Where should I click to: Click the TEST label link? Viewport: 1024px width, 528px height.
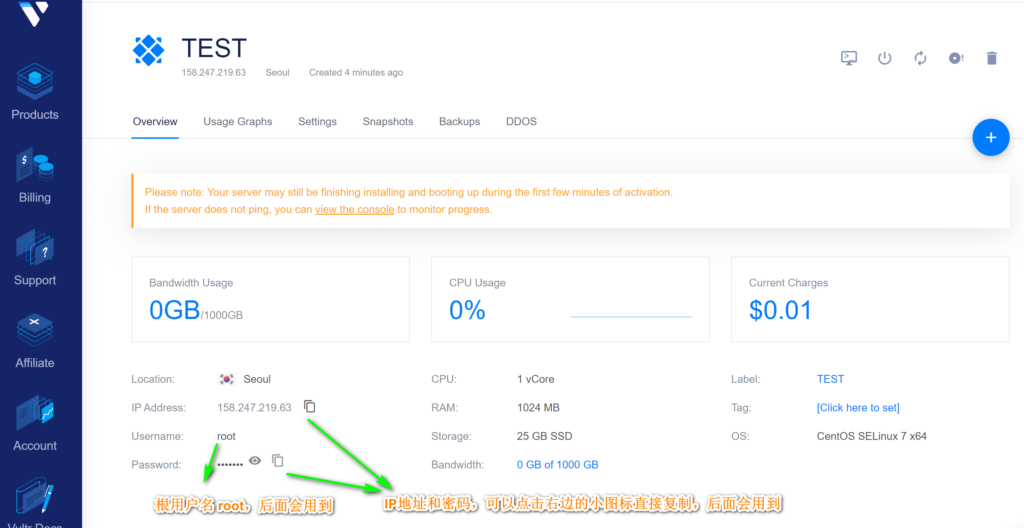pos(830,379)
